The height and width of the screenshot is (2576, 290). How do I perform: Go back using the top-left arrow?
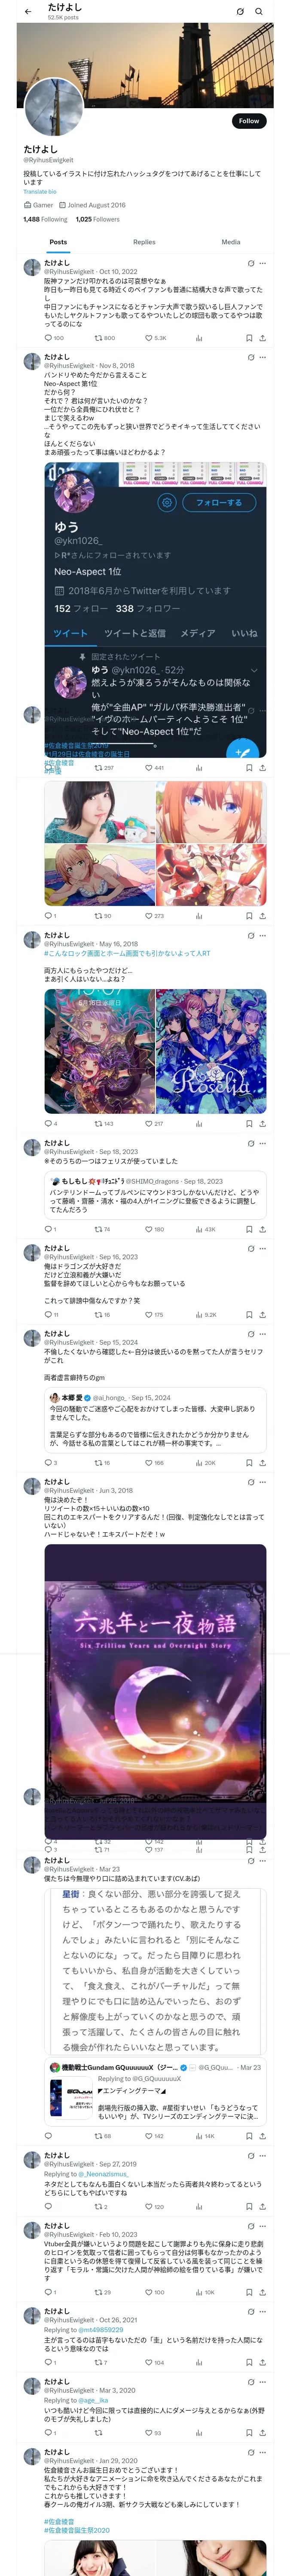(28, 12)
